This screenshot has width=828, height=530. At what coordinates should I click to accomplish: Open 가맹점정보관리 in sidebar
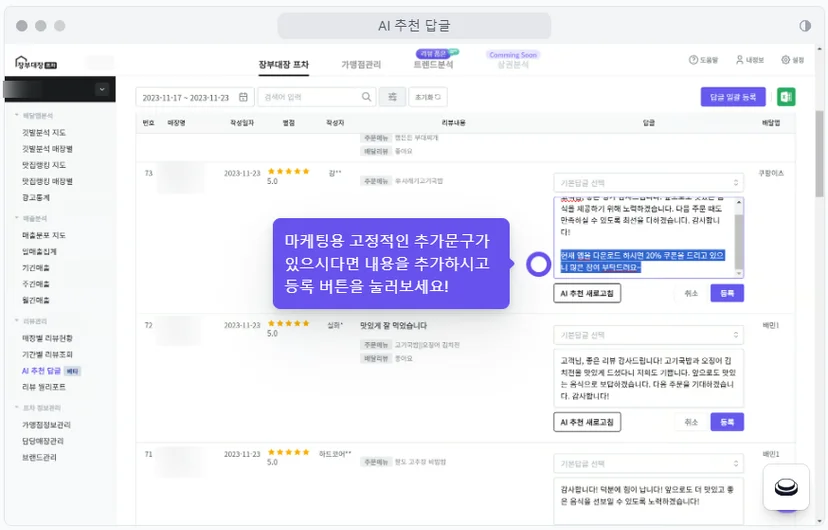pos(46,425)
